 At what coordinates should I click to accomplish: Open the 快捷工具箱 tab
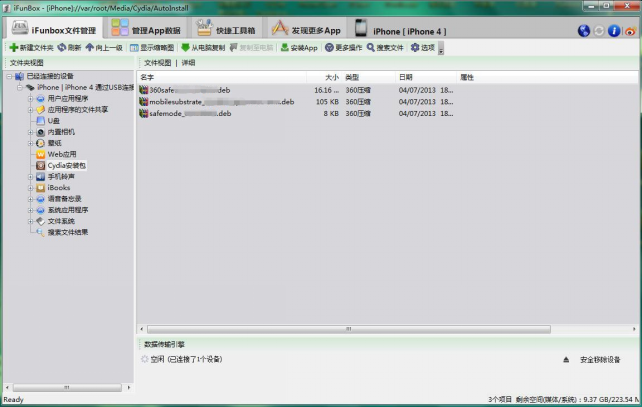coord(225,29)
